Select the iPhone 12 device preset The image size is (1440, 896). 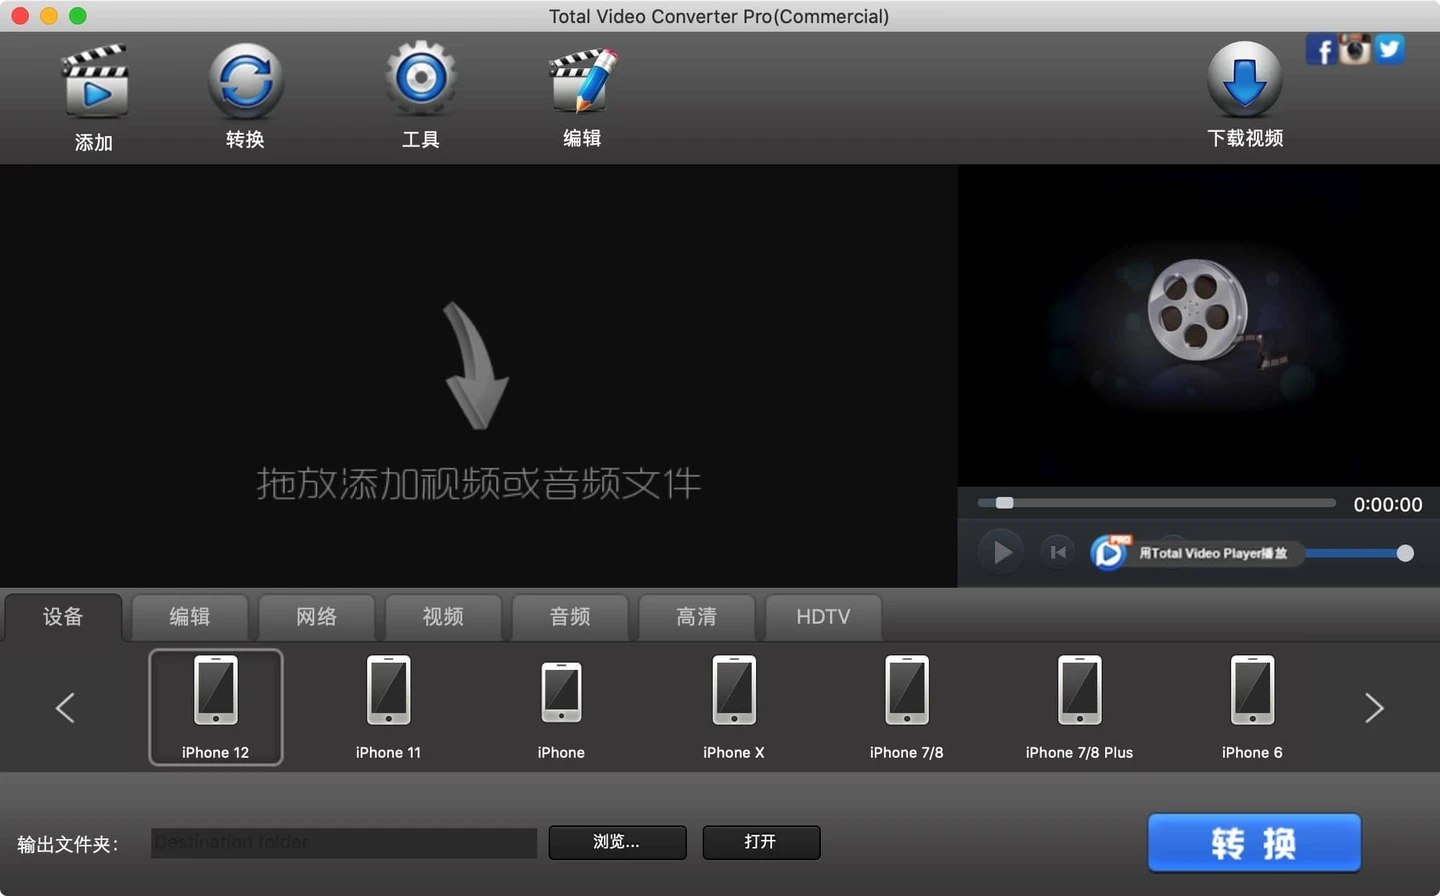(216, 707)
